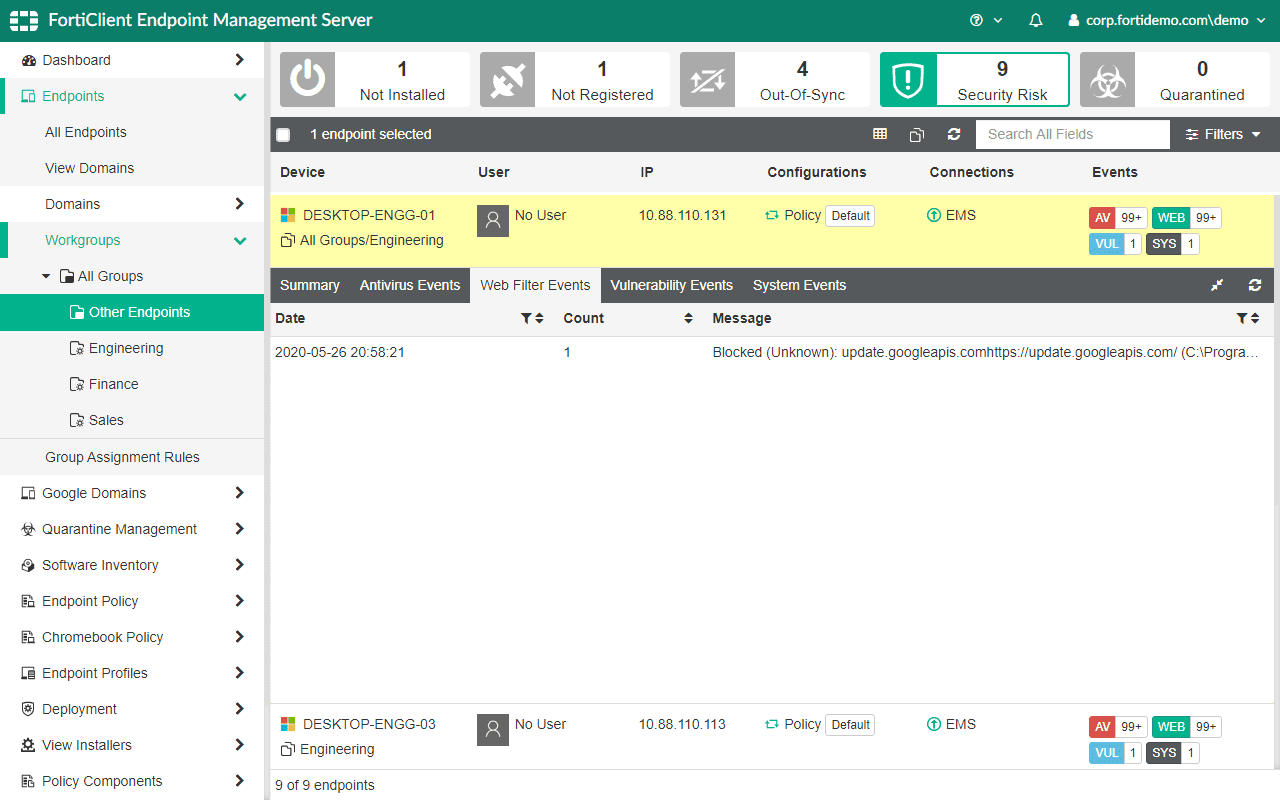Open the Filters dropdown
The width and height of the screenshot is (1280, 800).
(x=1223, y=134)
